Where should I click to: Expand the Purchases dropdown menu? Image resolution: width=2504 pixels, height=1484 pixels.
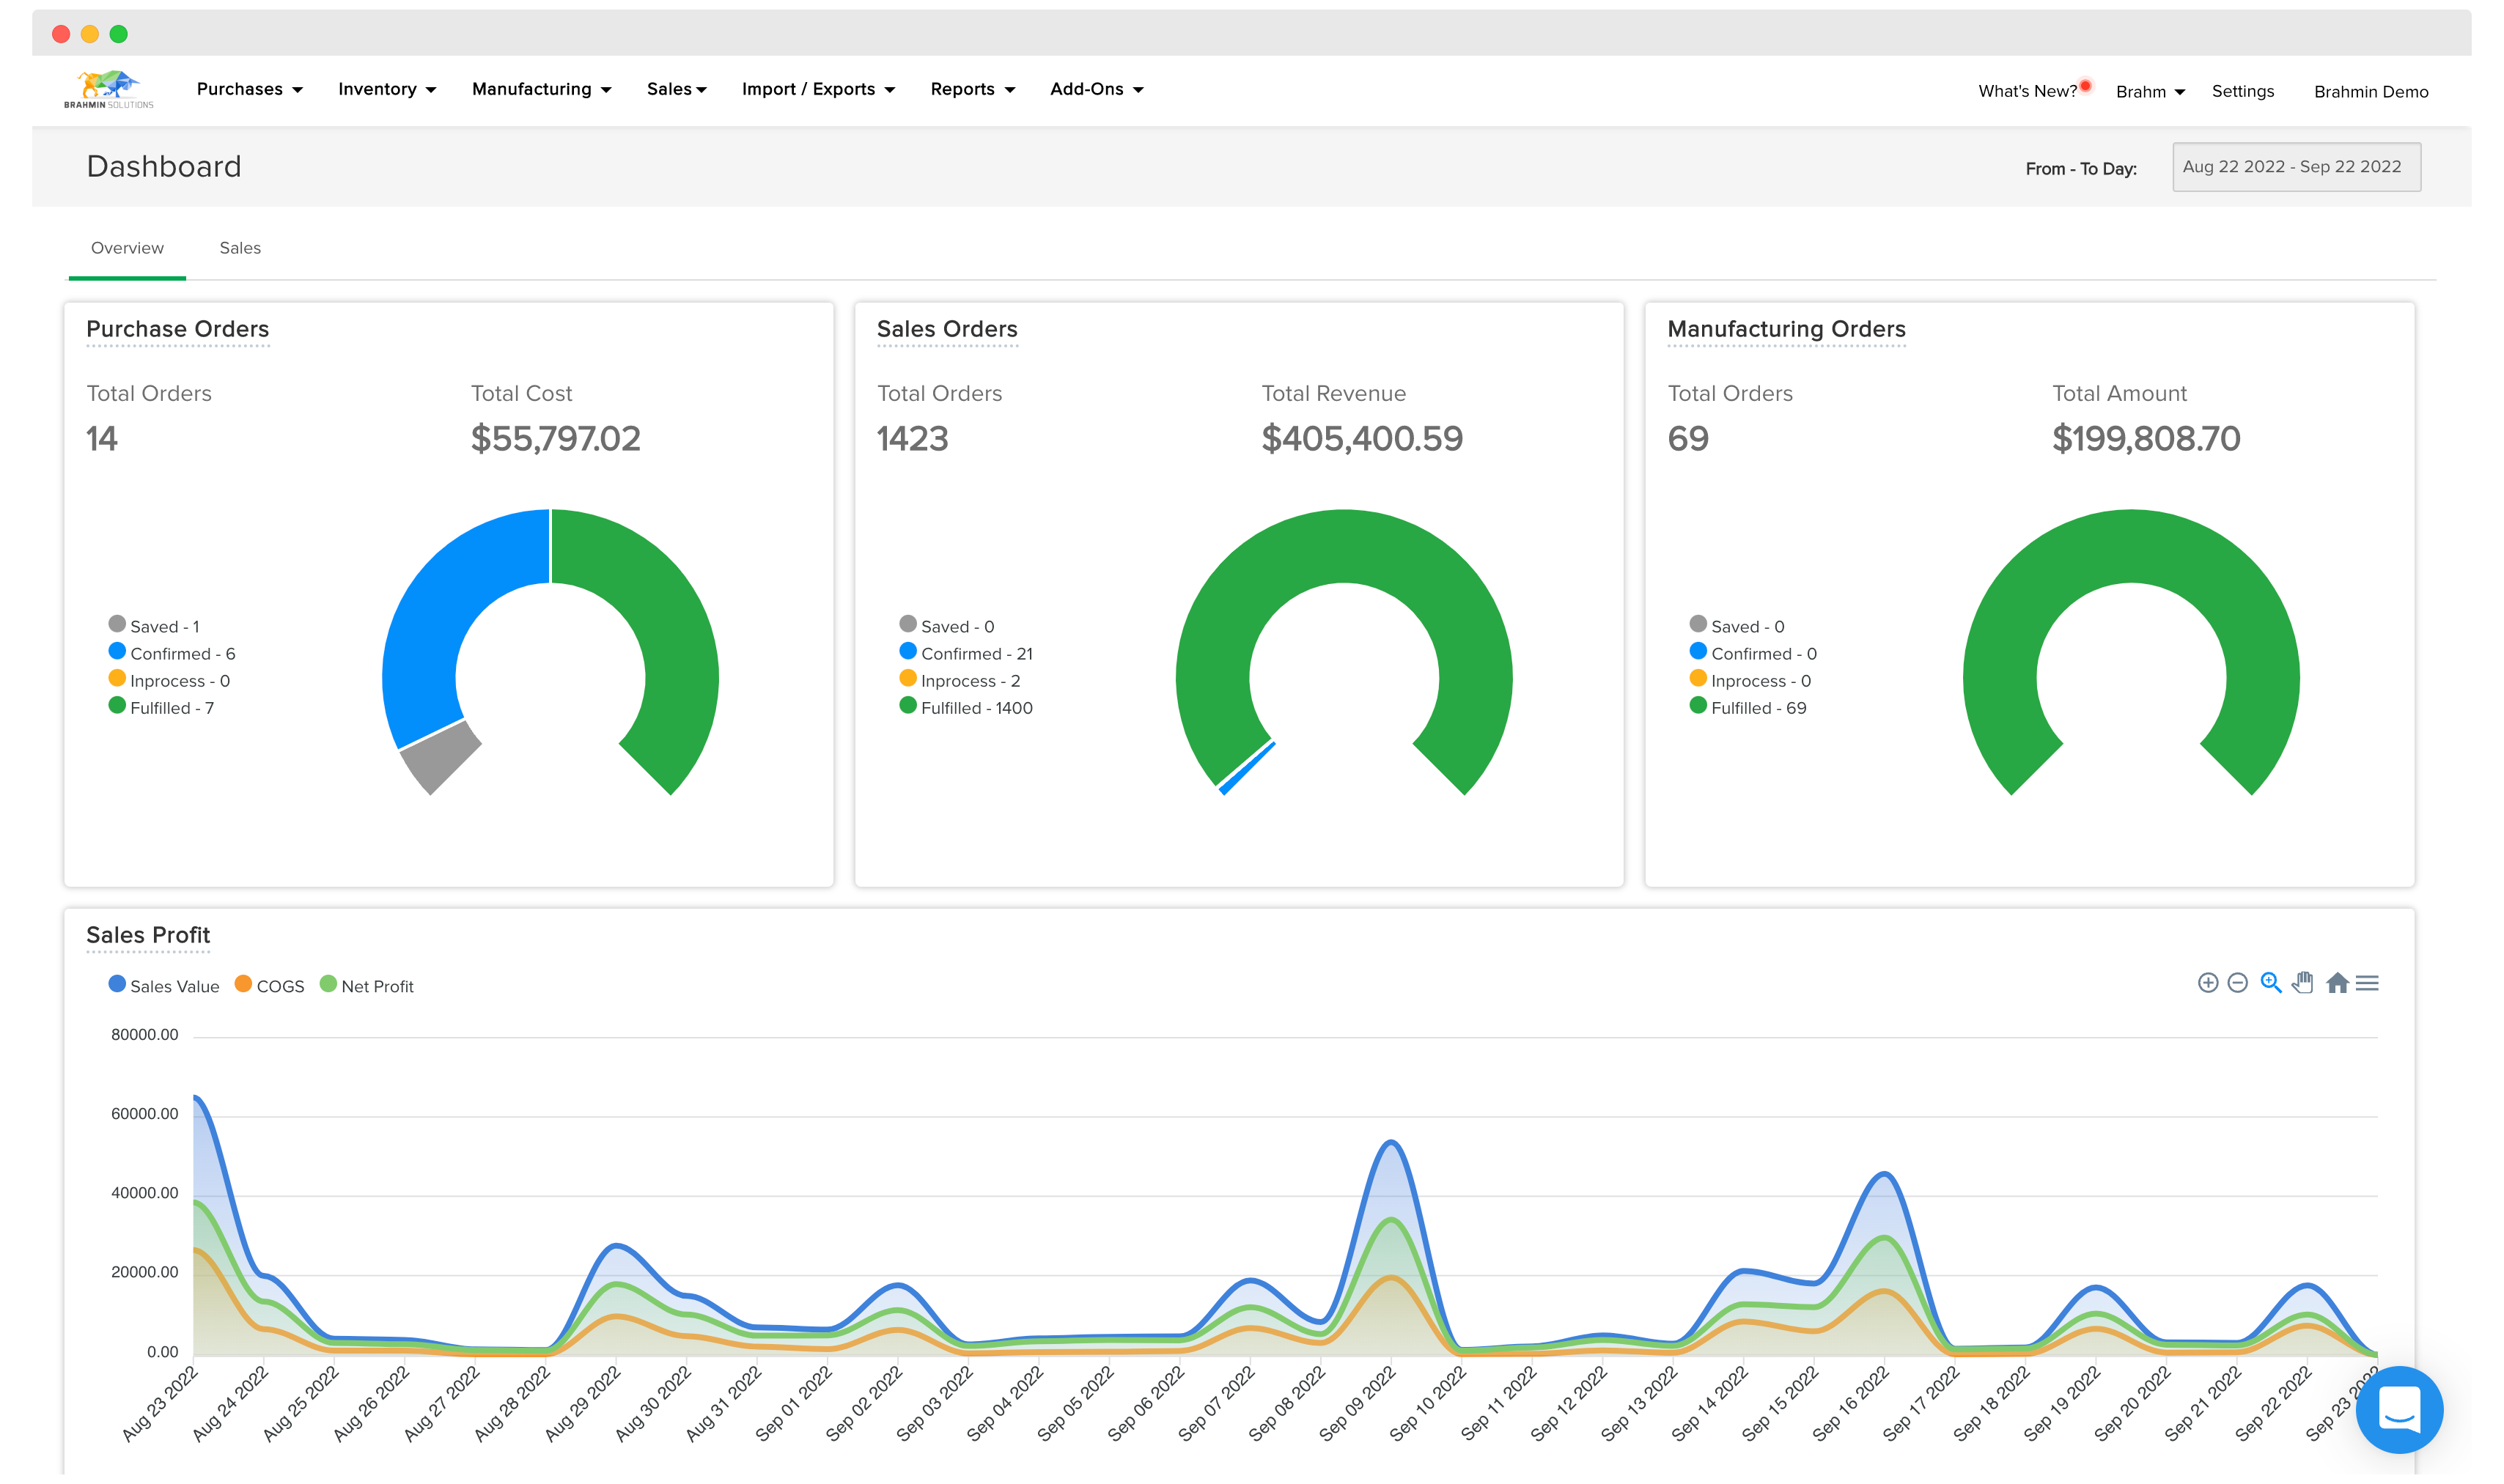pyautogui.click(x=249, y=89)
